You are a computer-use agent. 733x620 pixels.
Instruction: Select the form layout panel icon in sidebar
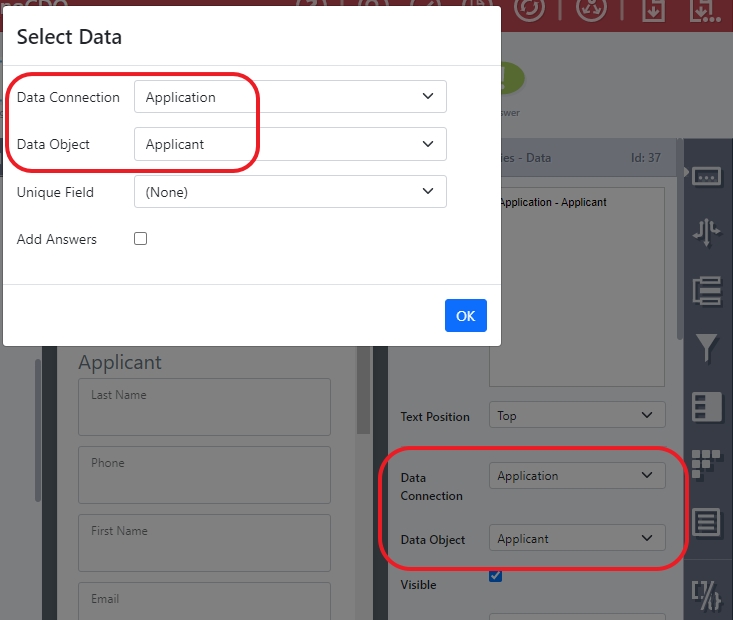tap(706, 407)
